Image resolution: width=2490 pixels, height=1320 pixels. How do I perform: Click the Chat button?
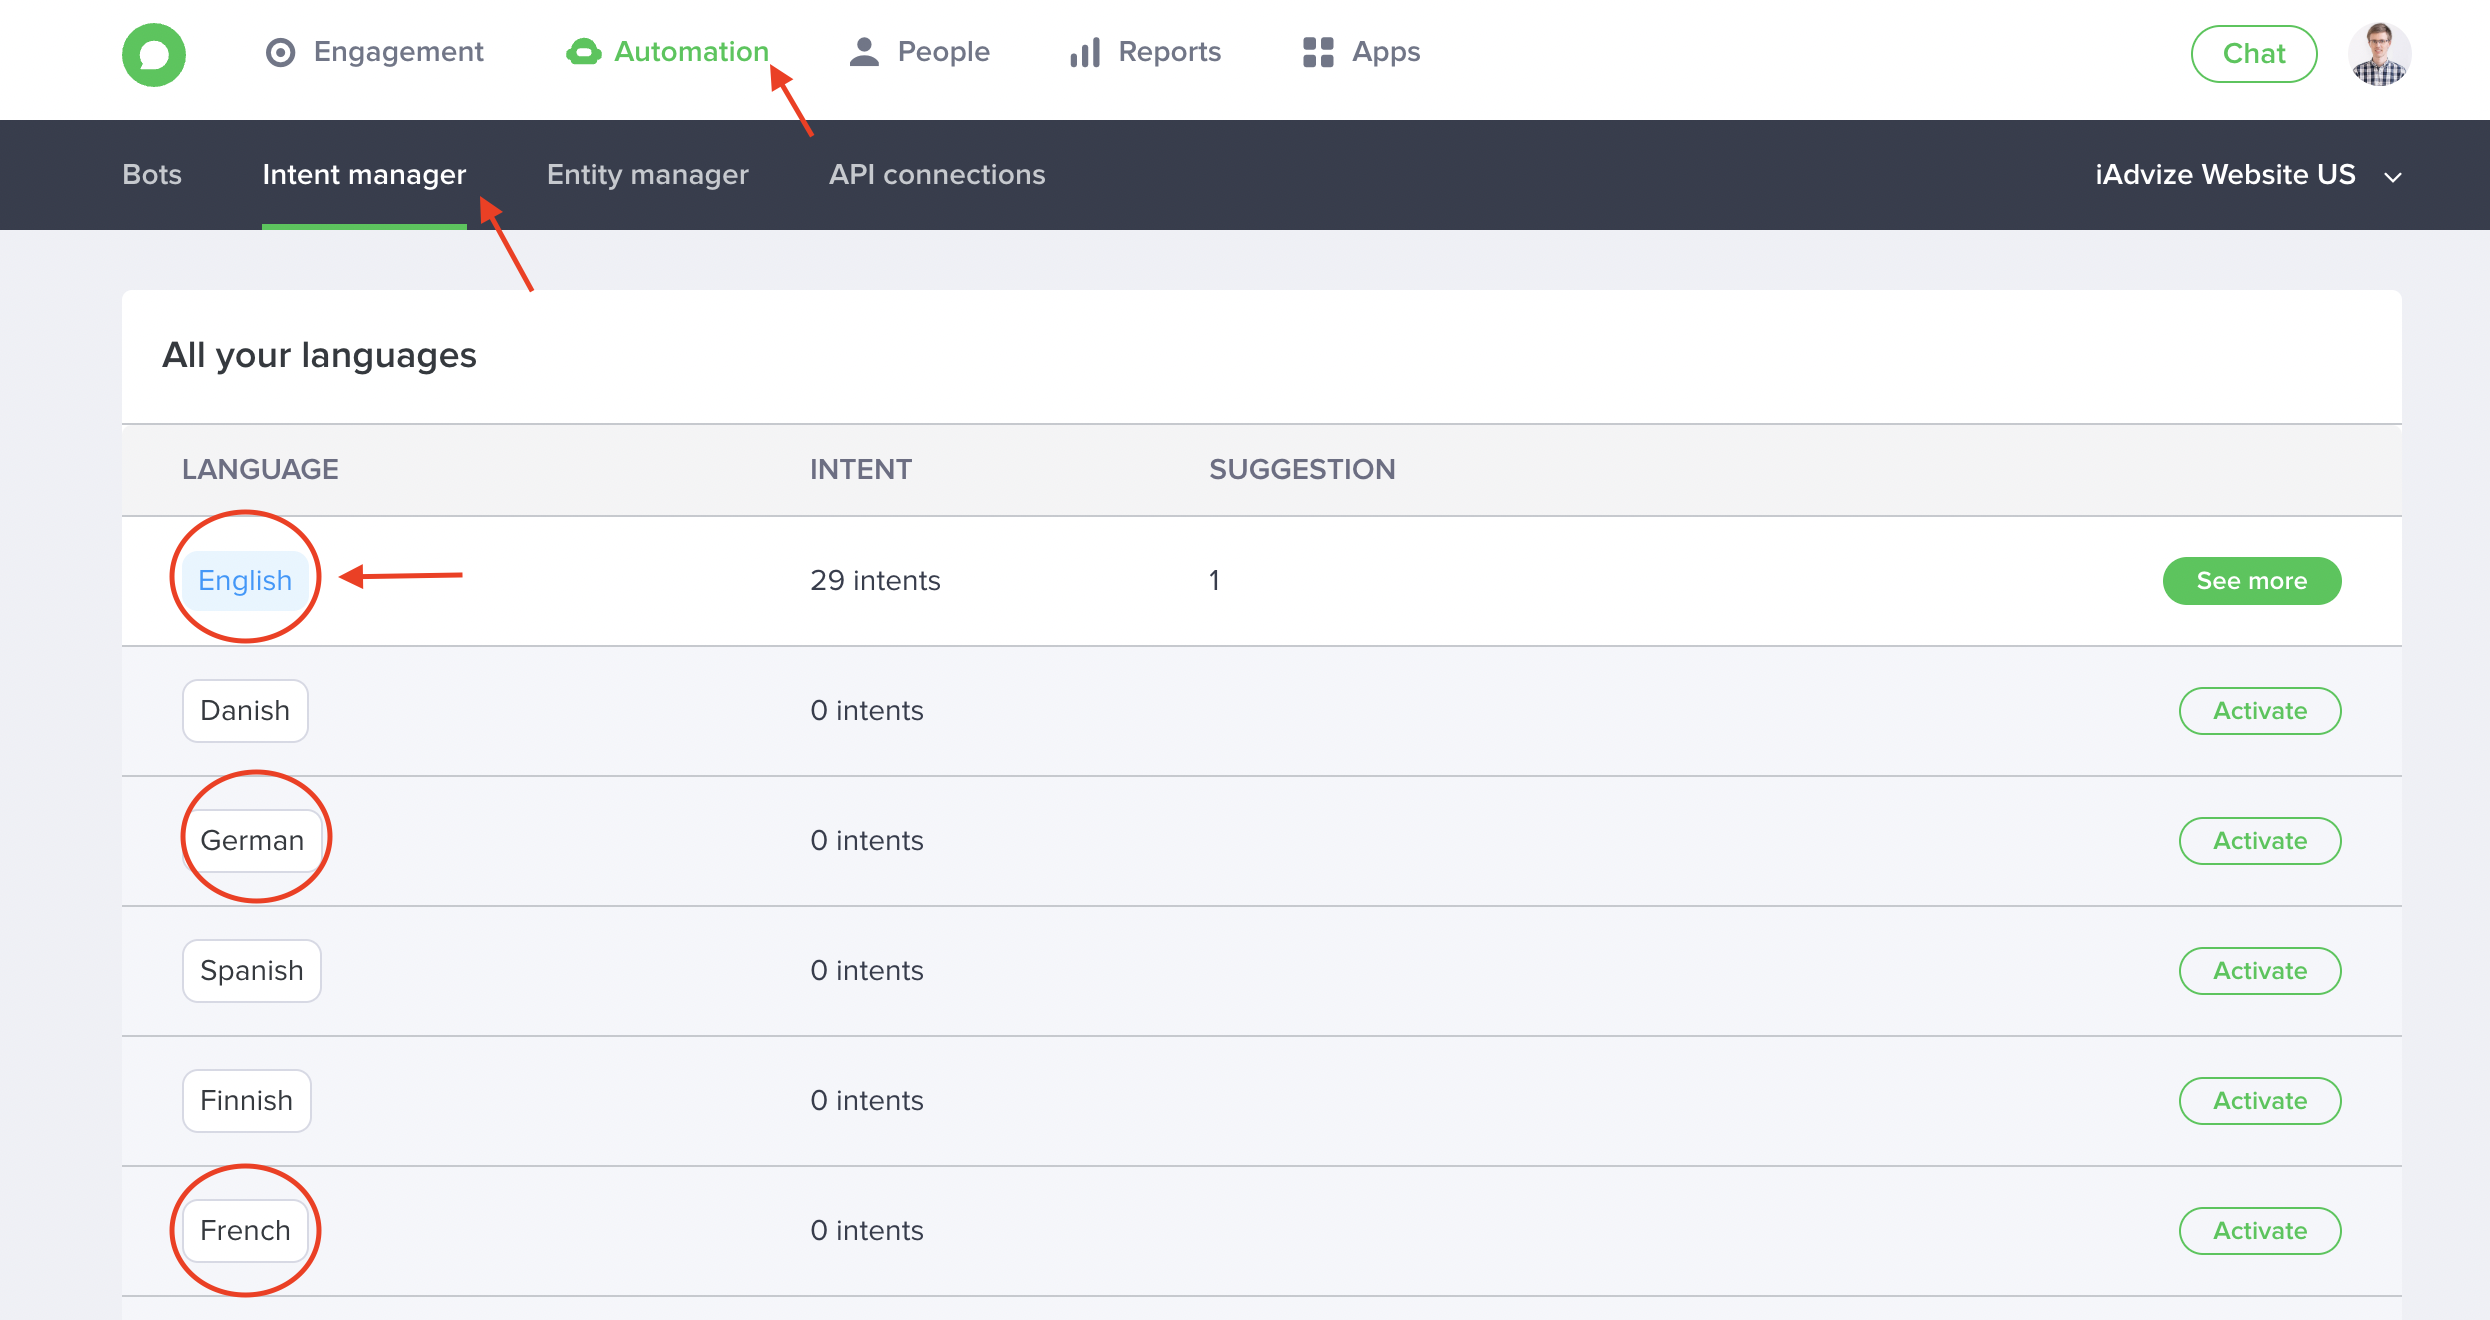tap(2254, 54)
